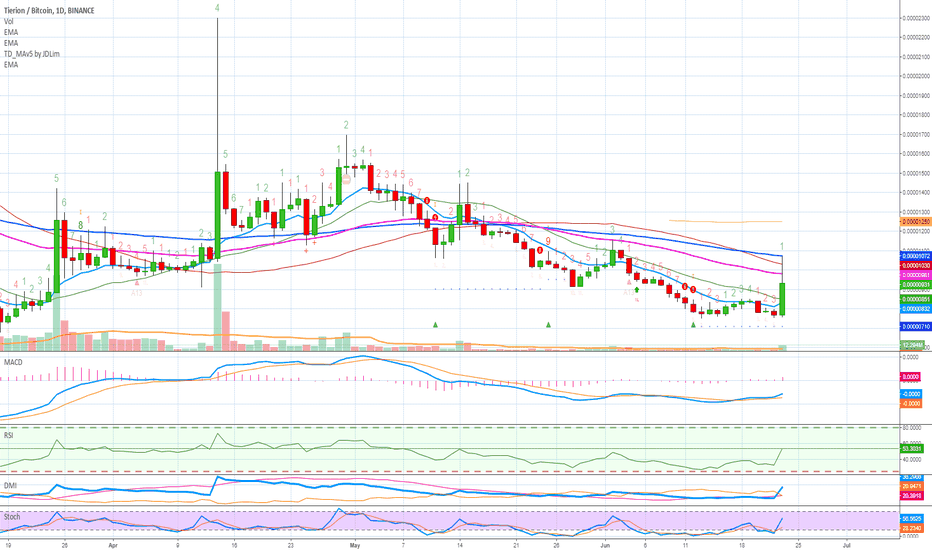This screenshot has width=932, height=550.
Task: Click the RSI pane label
Action: coord(8,435)
